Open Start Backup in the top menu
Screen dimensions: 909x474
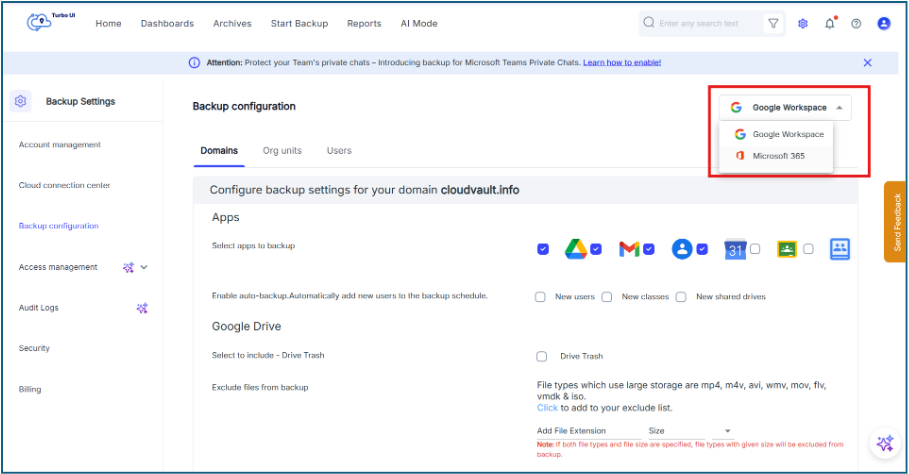point(300,24)
